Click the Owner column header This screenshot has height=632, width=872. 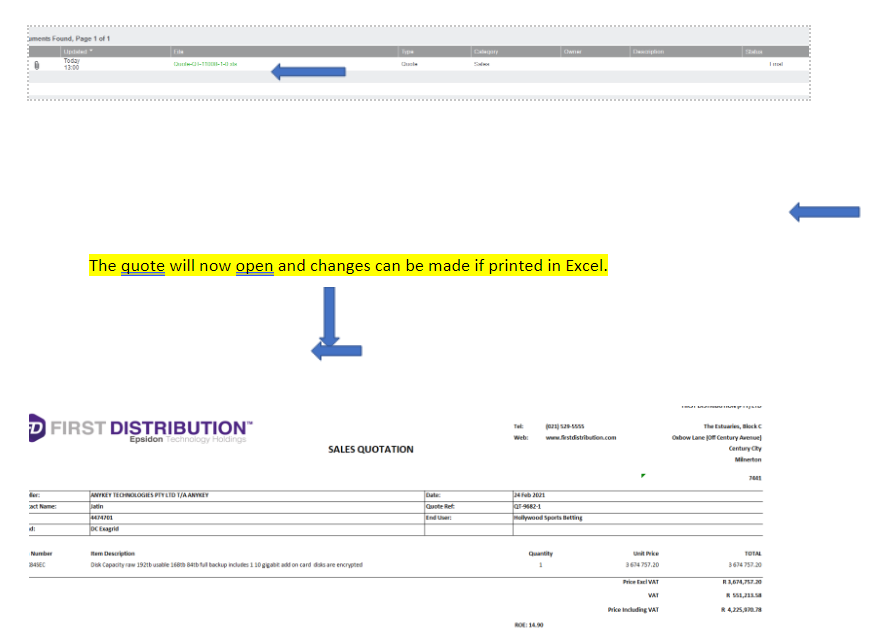click(573, 51)
